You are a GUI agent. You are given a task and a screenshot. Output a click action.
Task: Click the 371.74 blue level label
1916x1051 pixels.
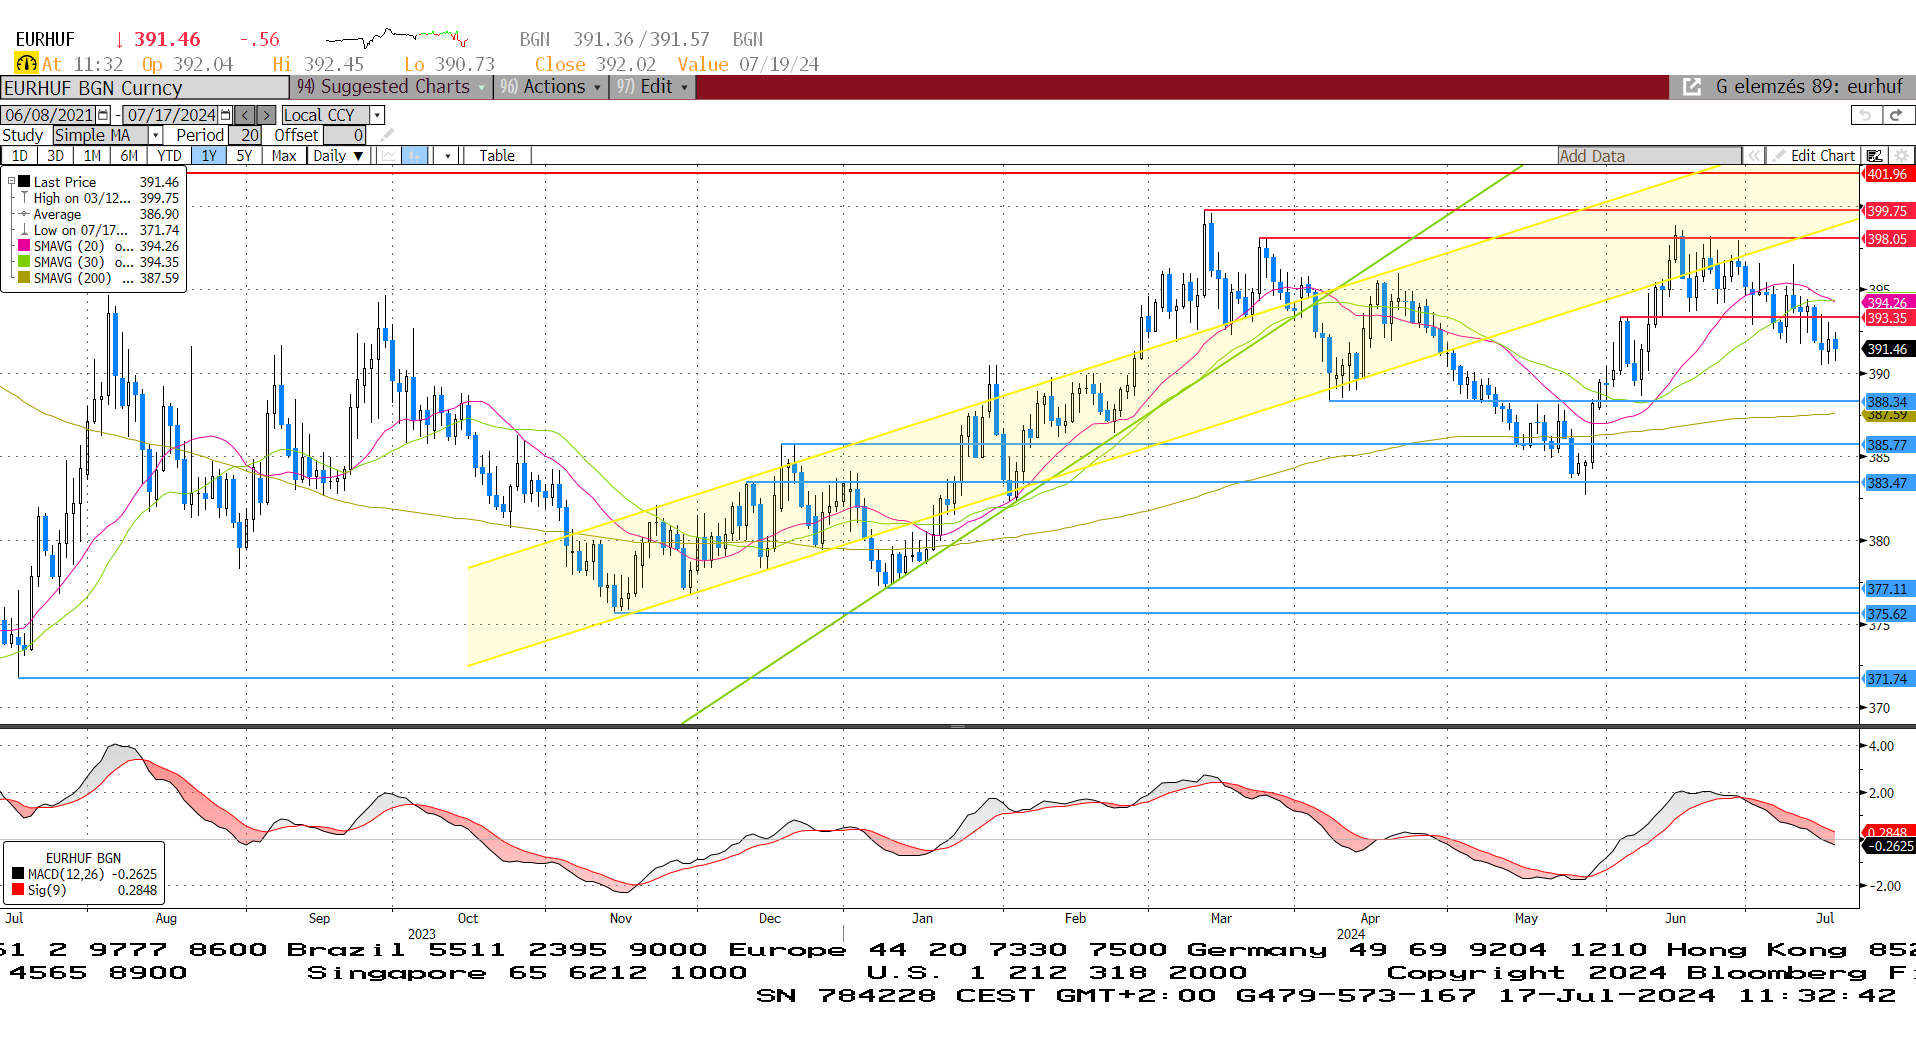pos(1887,679)
